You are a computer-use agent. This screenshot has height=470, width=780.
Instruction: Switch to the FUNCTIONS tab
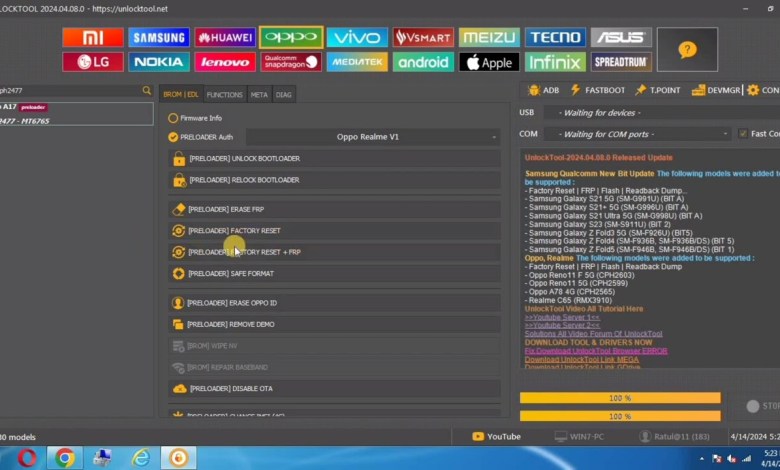(224, 94)
